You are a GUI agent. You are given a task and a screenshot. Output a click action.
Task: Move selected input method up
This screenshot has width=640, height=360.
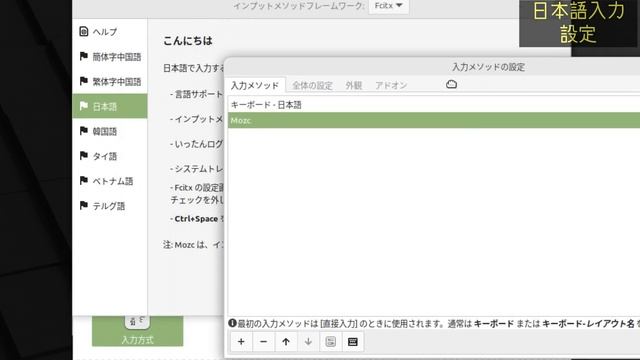pyautogui.click(x=286, y=342)
